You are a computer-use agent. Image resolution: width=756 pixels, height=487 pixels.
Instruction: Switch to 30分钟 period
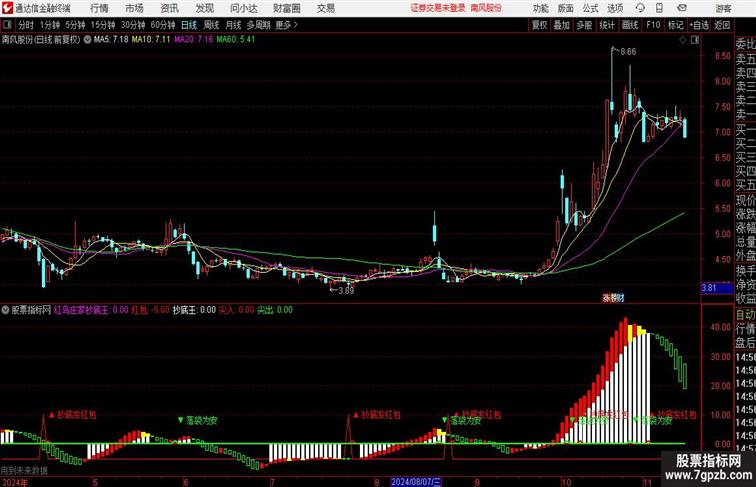pyautogui.click(x=133, y=25)
